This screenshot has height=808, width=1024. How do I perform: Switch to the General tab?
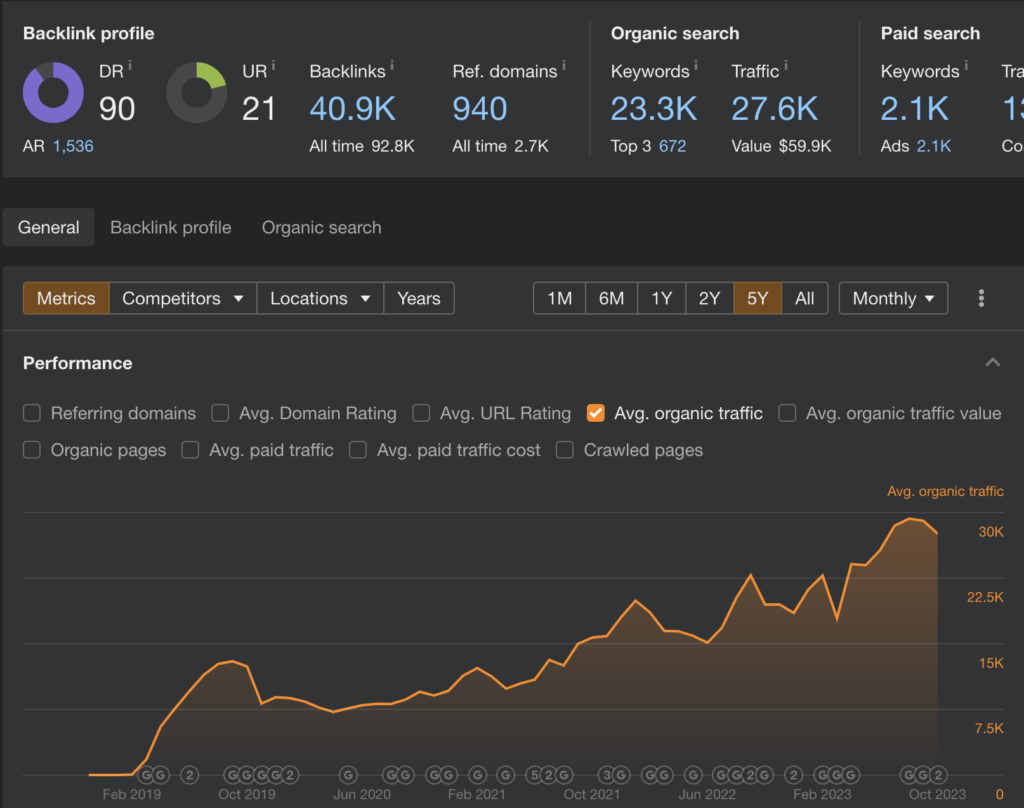(x=48, y=227)
